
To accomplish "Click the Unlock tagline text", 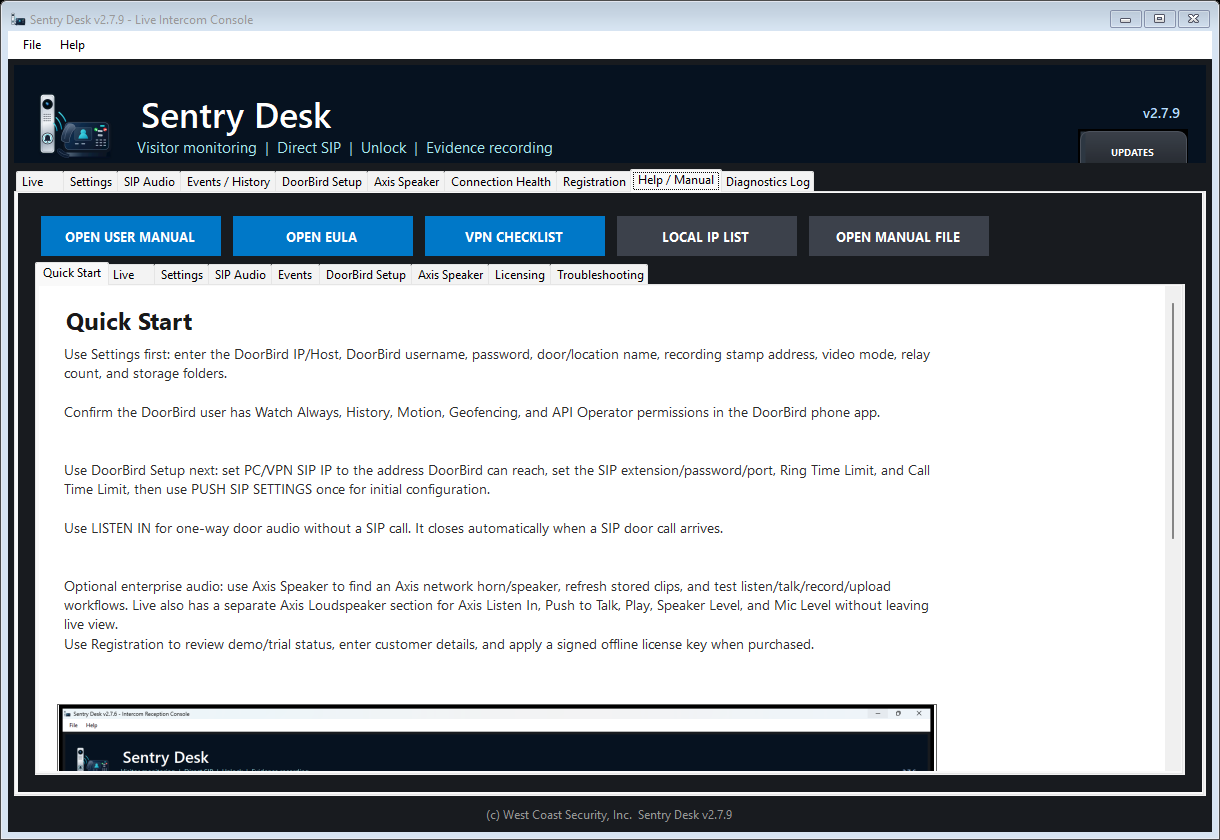I will coord(384,148).
